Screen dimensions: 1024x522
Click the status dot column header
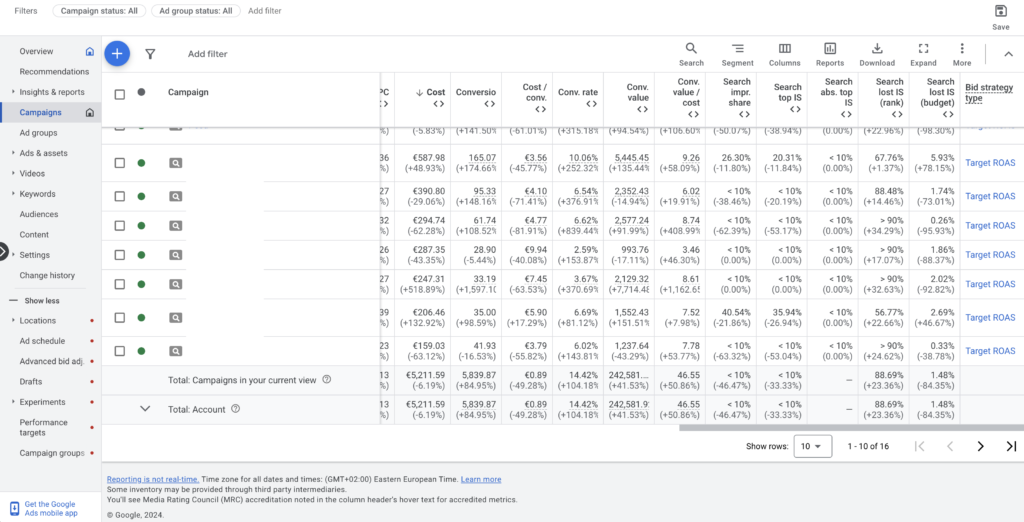click(141, 92)
